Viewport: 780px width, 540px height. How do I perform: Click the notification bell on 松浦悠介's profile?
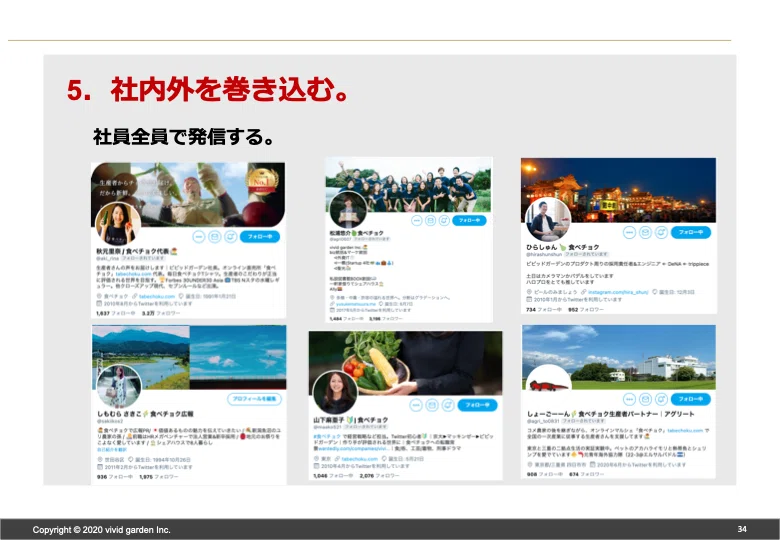[x=444, y=220]
